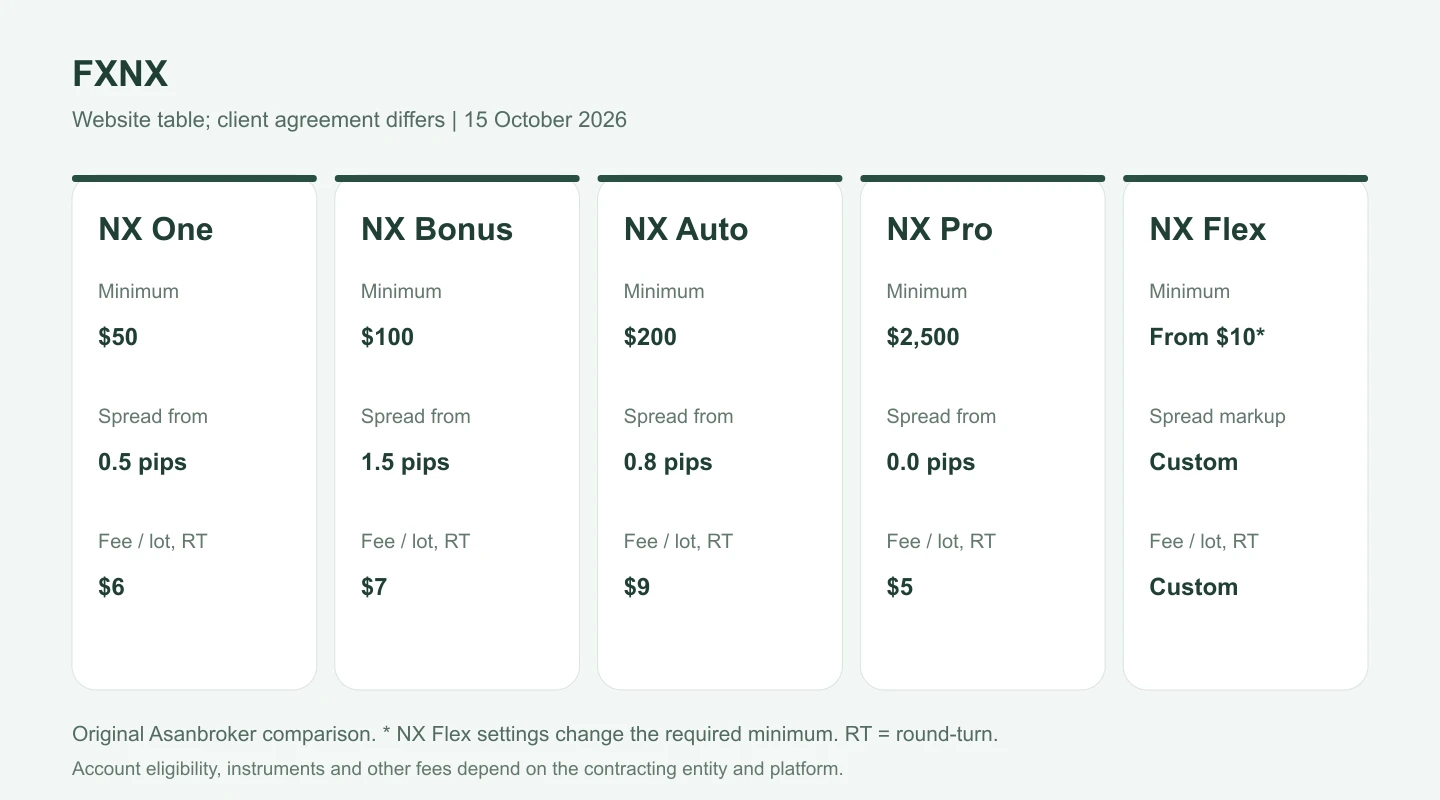Select the NX Flex account heading
Viewport: 1440px width, 800px height.
(x=1207, y=229)
